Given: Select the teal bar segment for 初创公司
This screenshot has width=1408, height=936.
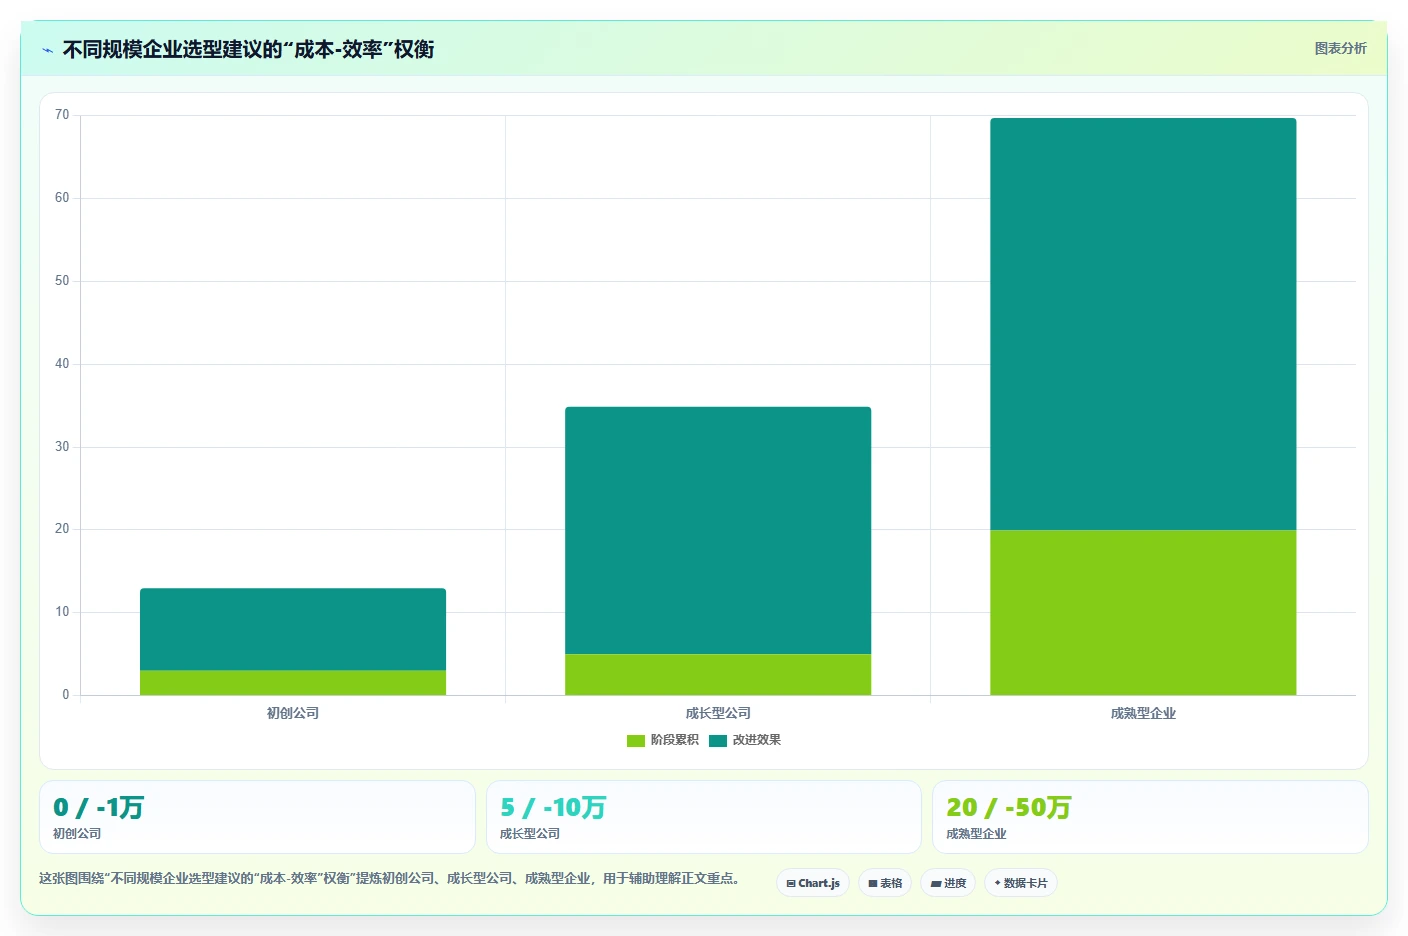Looking at the screenshot, I should [x=293, y=629].
